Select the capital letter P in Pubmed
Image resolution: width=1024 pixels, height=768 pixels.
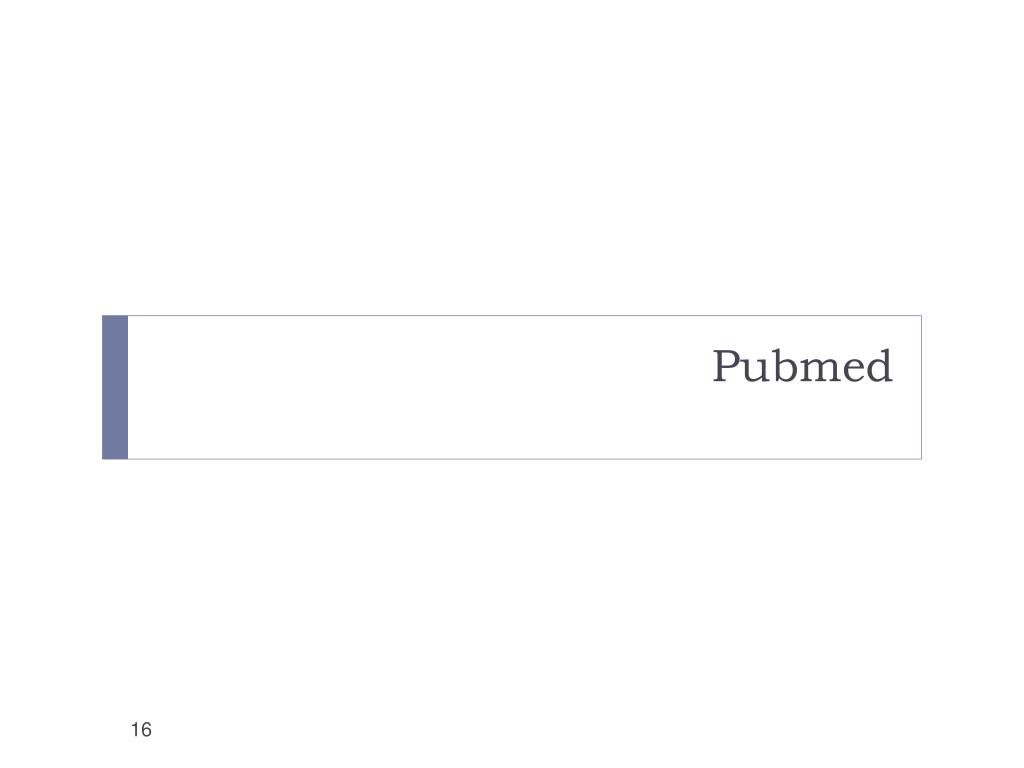coord(726,366)
